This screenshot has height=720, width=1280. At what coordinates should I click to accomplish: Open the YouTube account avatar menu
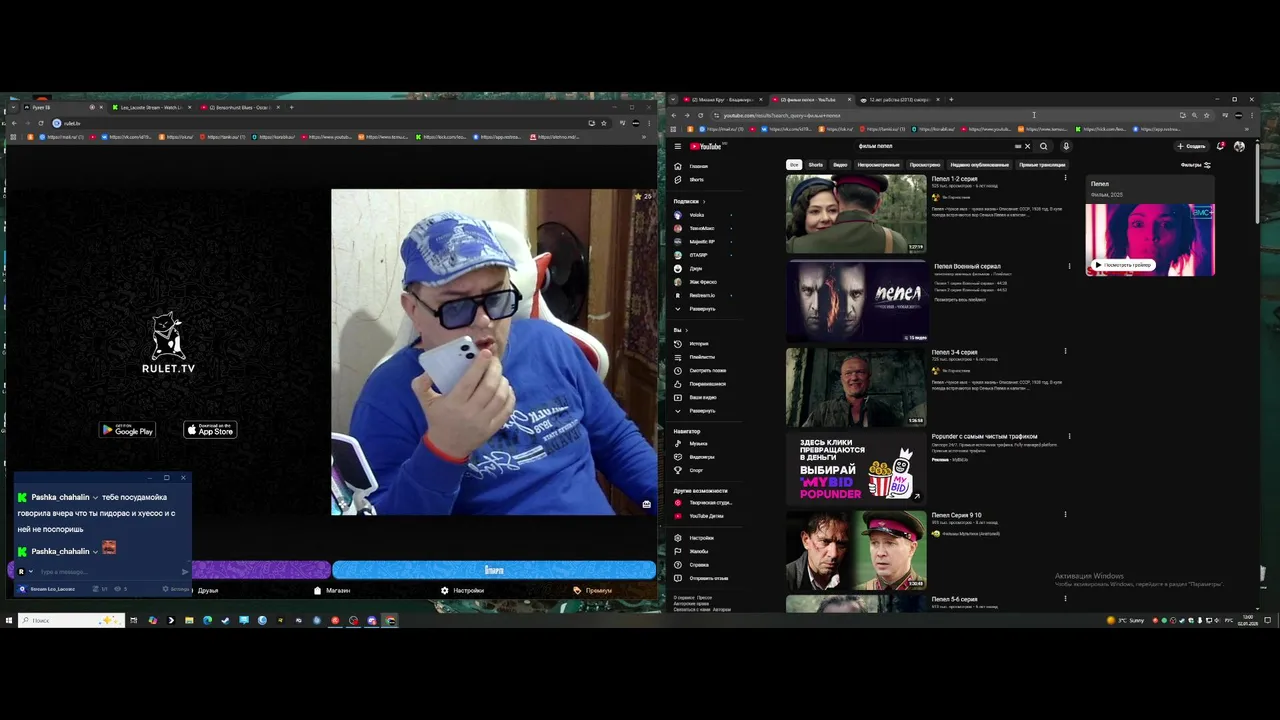pos(1239,146)
